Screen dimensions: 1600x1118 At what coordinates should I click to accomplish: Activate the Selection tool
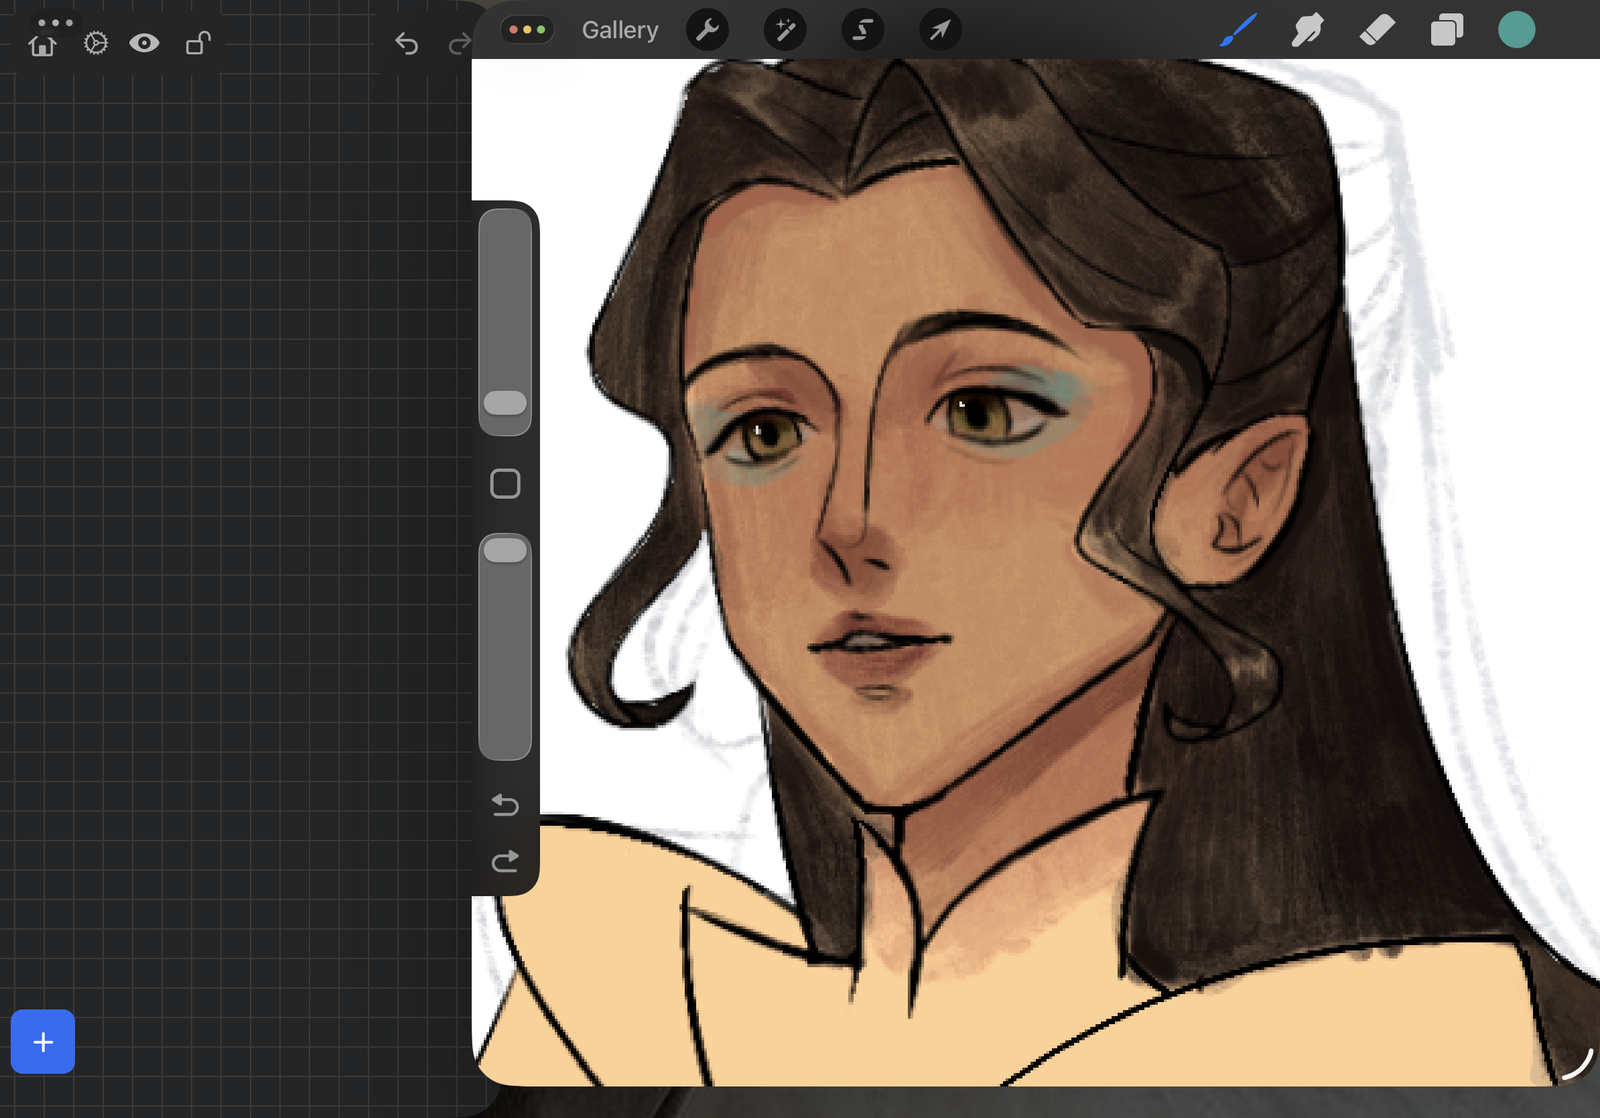tap(862, 30)
